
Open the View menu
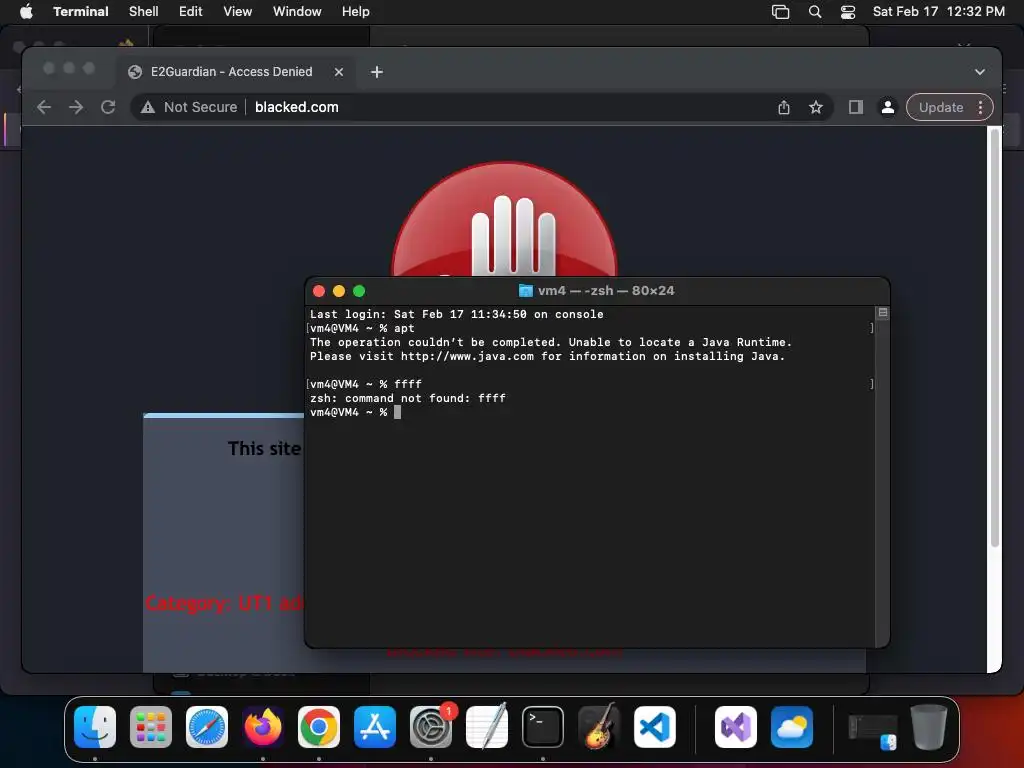pyautogui.click(x=237, y=11)
